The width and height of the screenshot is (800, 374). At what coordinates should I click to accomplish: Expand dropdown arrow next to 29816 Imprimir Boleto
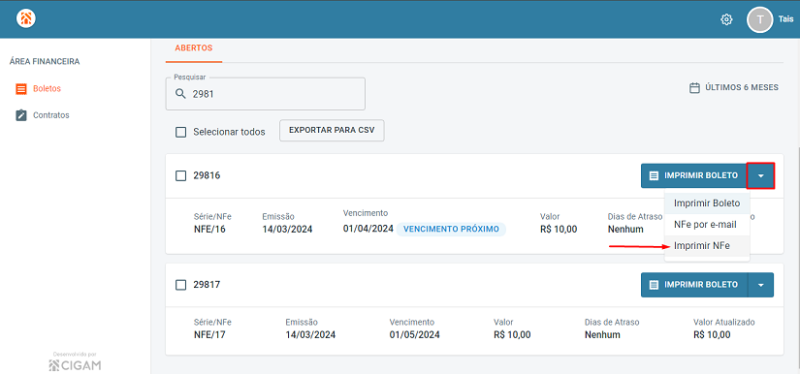761,176
